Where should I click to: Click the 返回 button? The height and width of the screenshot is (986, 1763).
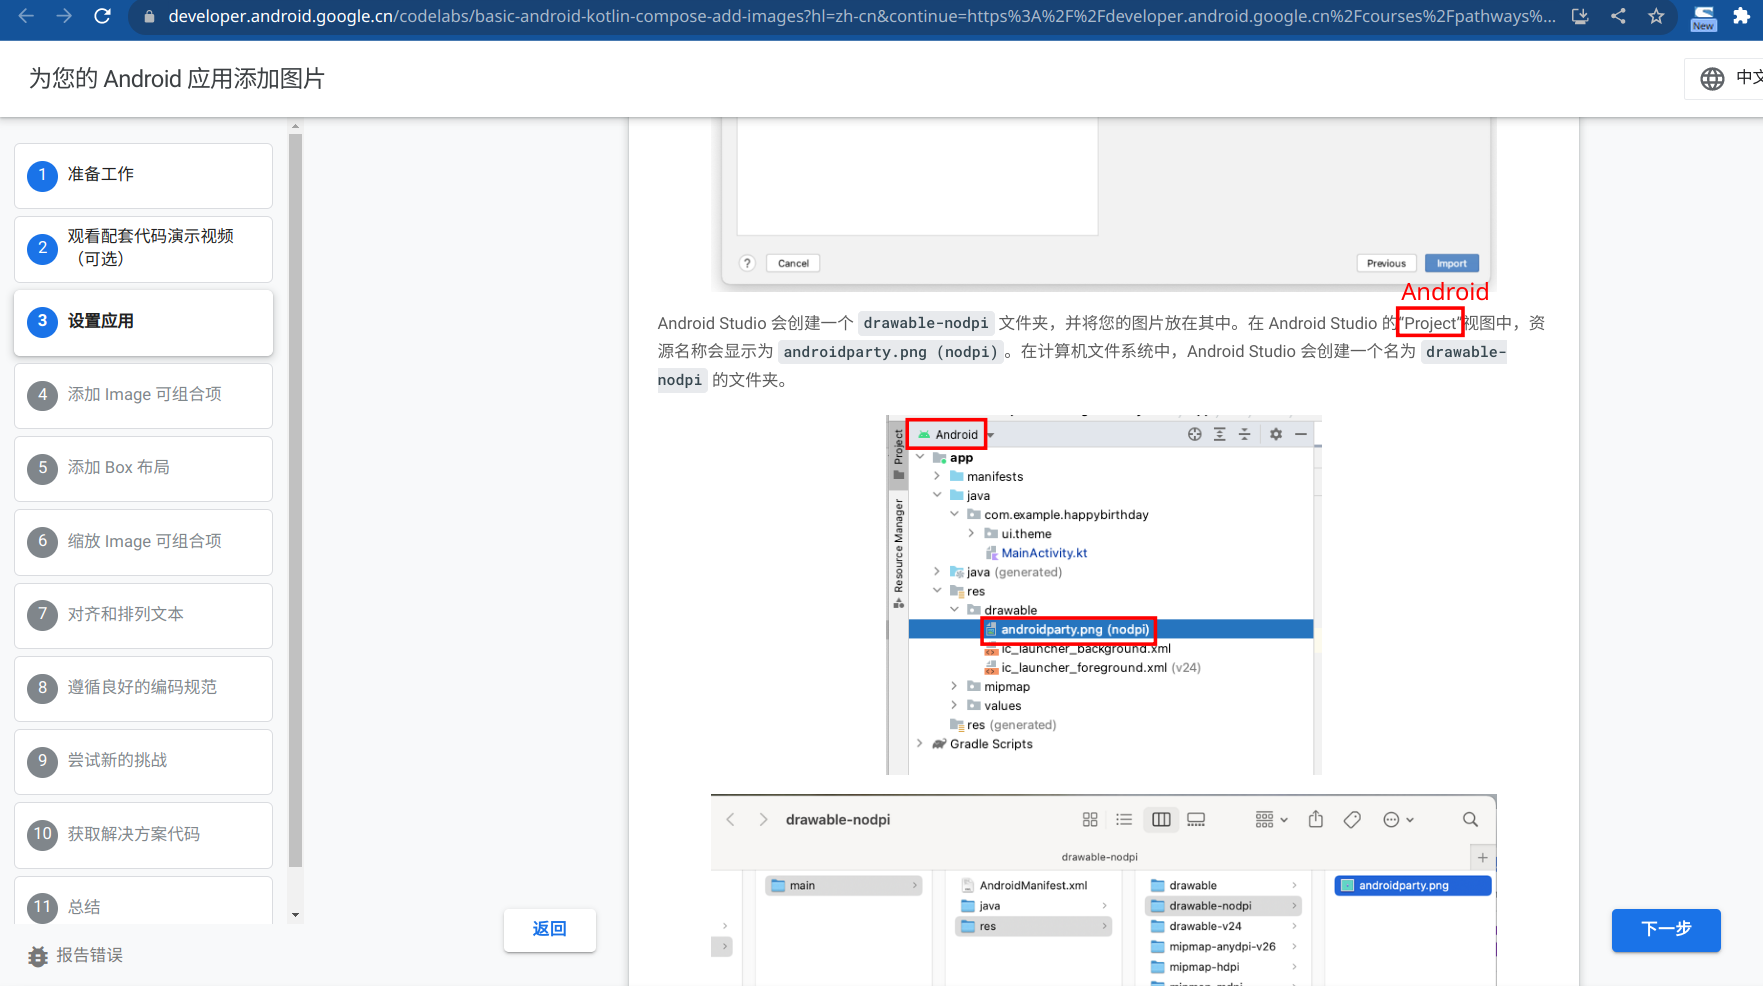coord(550,929)
